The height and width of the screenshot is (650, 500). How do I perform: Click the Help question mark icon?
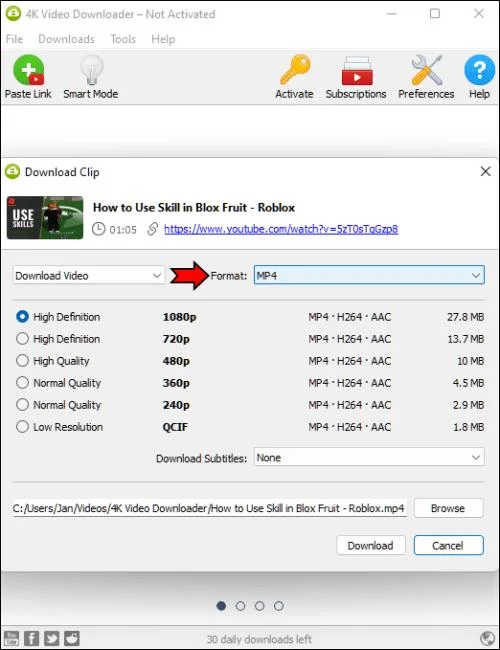pyautogui.click(x=479, y=70)
